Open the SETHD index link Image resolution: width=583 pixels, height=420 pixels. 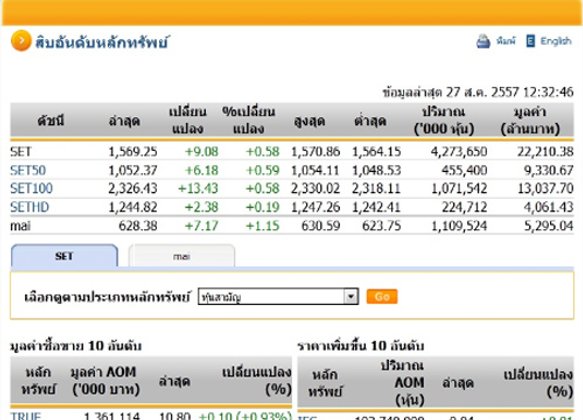point(29,207)
